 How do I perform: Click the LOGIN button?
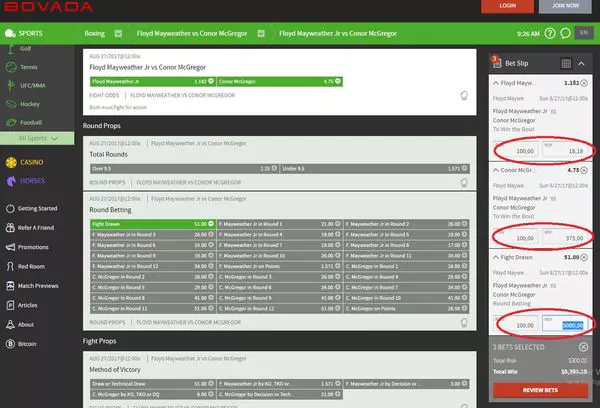pyautogui.click(x=507, y=6)
